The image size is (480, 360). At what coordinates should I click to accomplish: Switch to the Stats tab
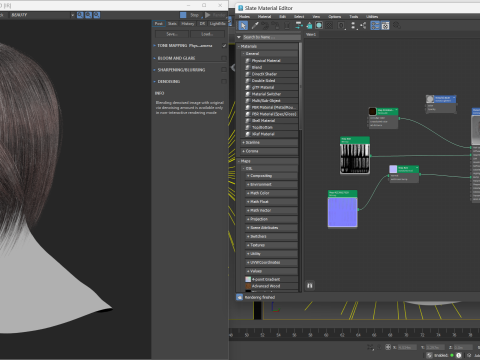pyautogui.click(x=172, y=24)
